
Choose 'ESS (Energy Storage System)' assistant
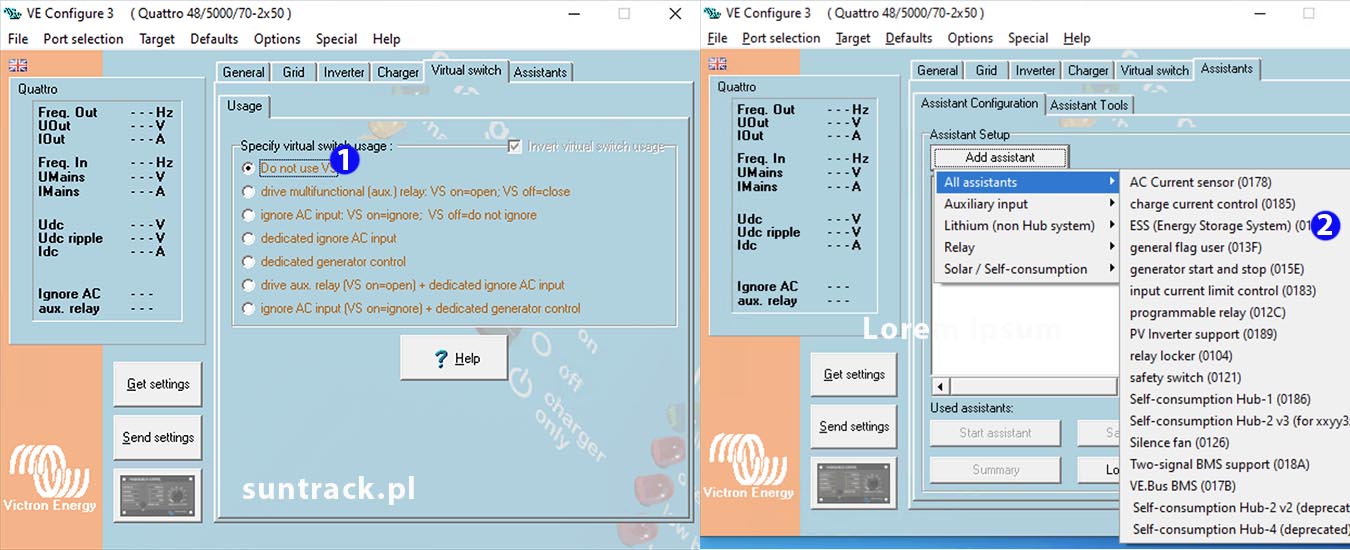[1236, 226]
